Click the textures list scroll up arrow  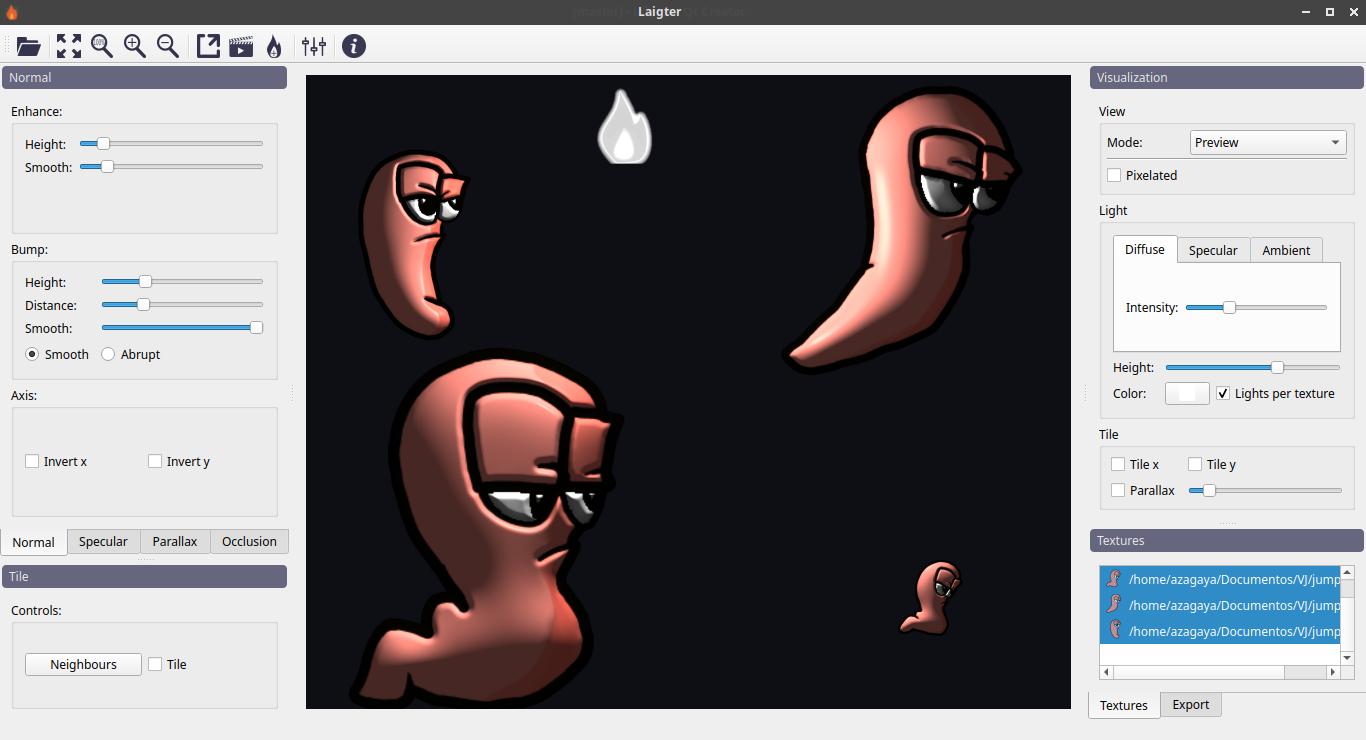click(x=1347, y=572)
